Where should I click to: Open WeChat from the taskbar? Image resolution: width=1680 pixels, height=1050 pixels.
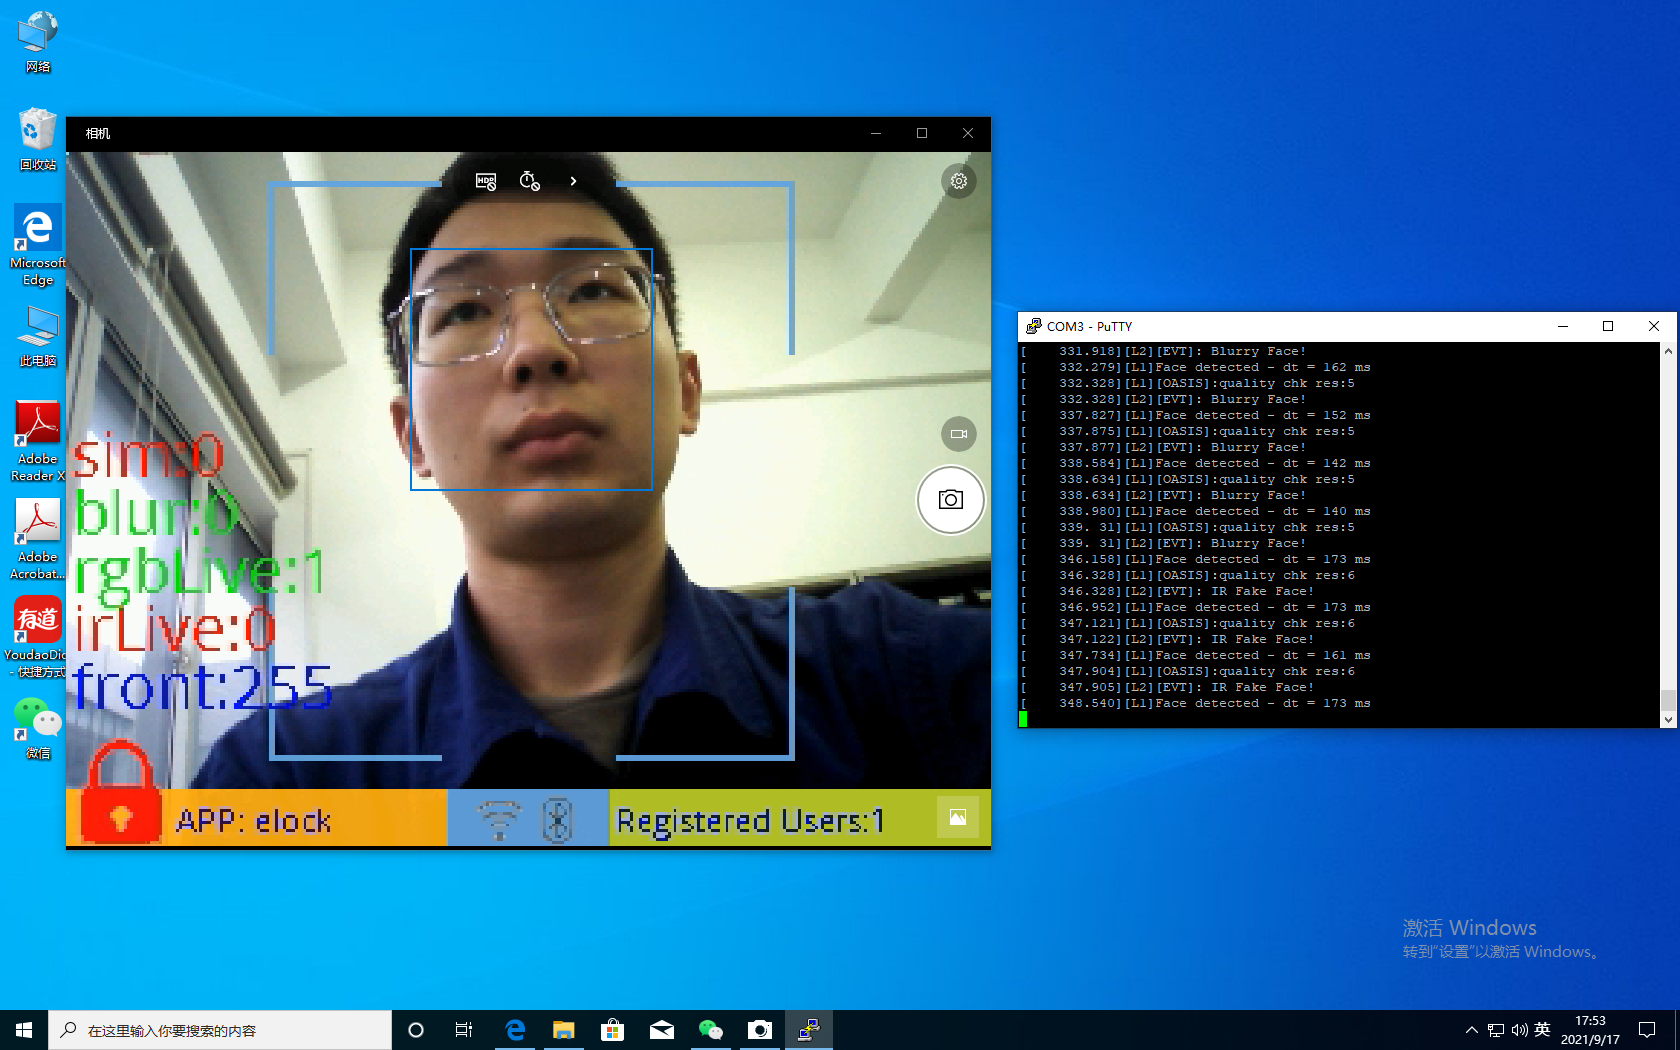click(x=710, y=1030)
